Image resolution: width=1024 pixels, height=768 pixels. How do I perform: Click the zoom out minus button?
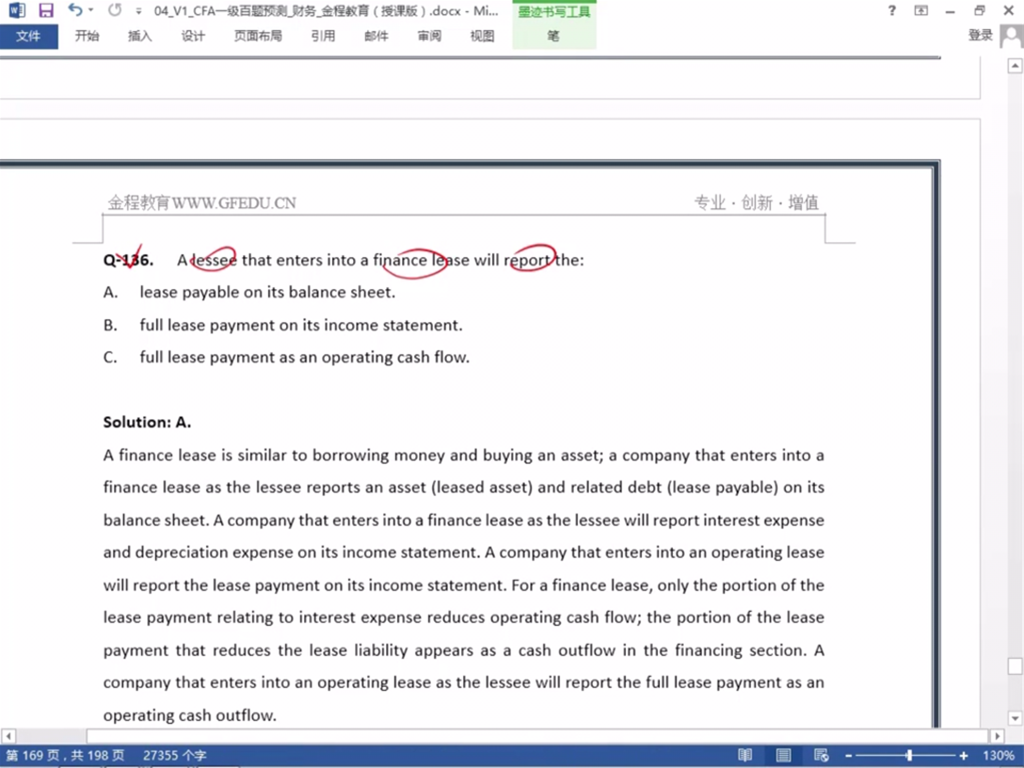tap(848, 756)
